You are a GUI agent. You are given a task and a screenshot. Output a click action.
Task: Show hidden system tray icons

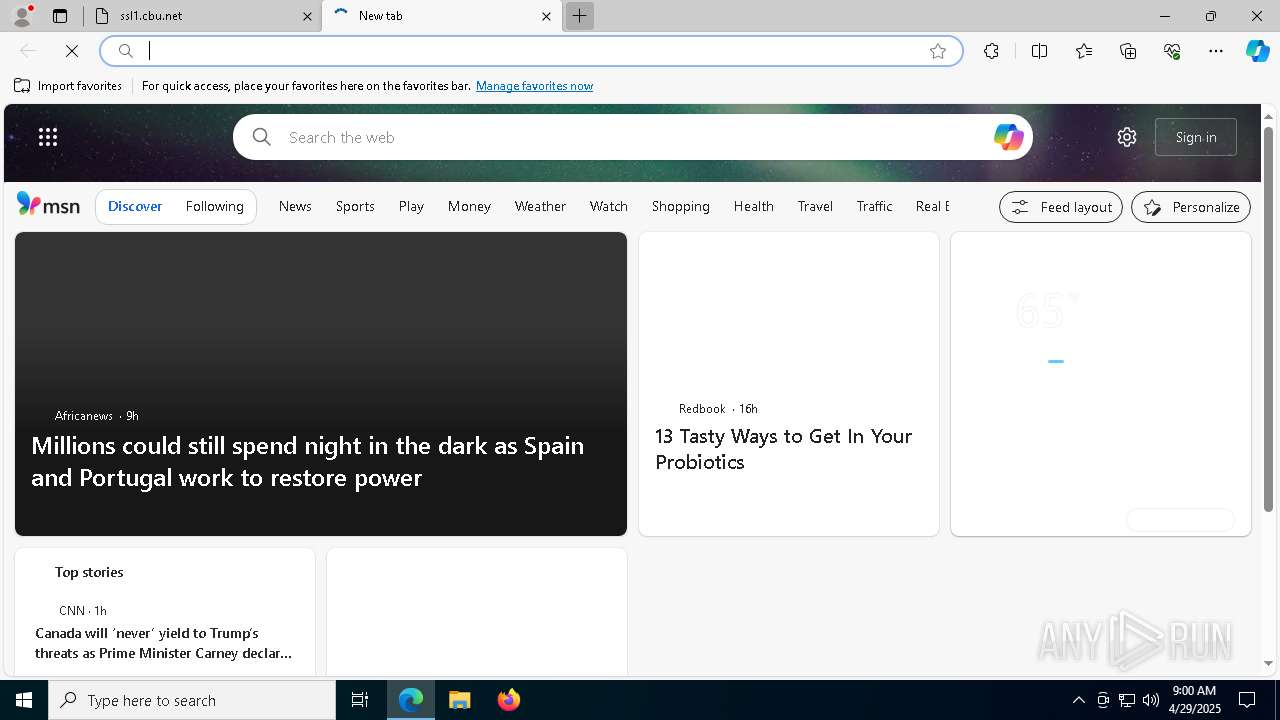(x=1078, y=700)
